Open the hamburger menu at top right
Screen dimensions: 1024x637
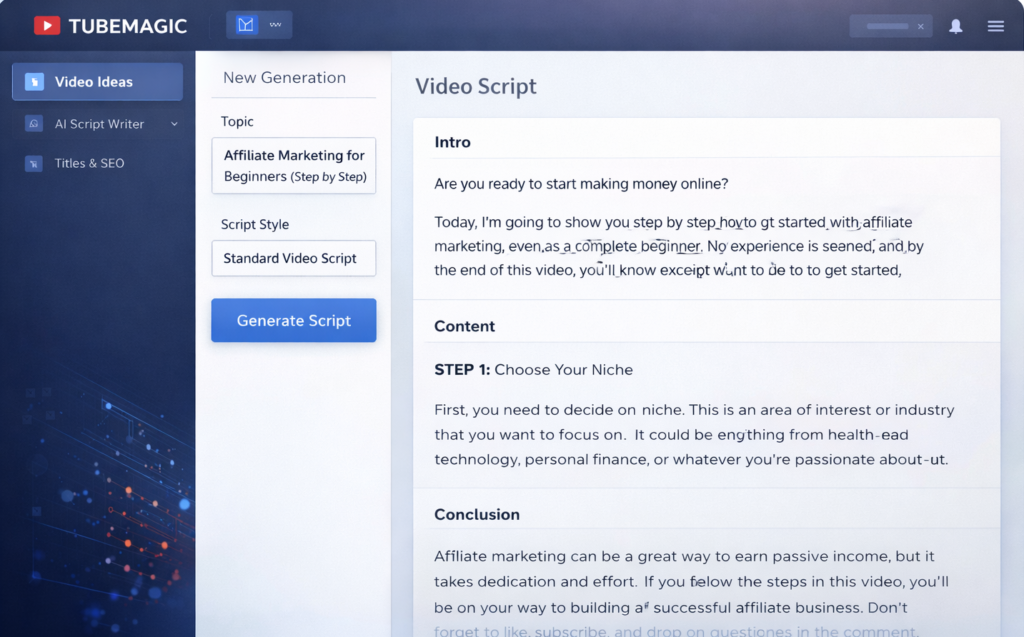click(995, 26)
